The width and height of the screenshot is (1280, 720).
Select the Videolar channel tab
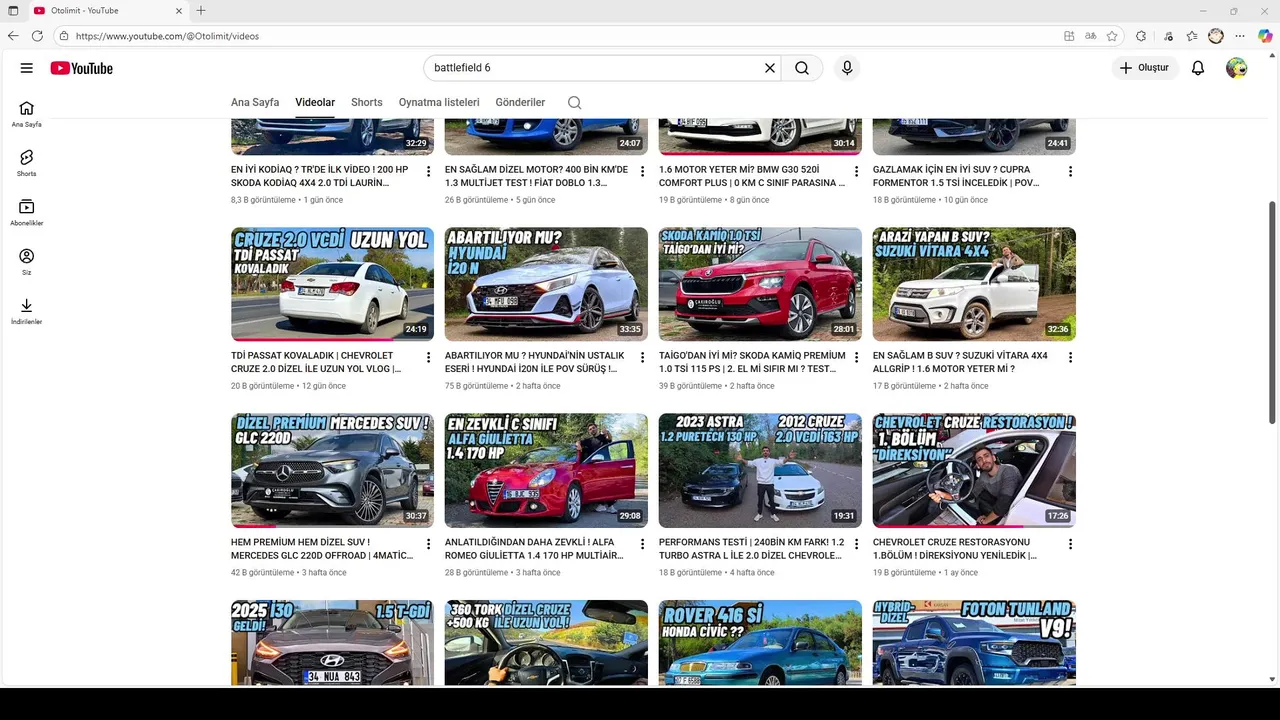315,102
